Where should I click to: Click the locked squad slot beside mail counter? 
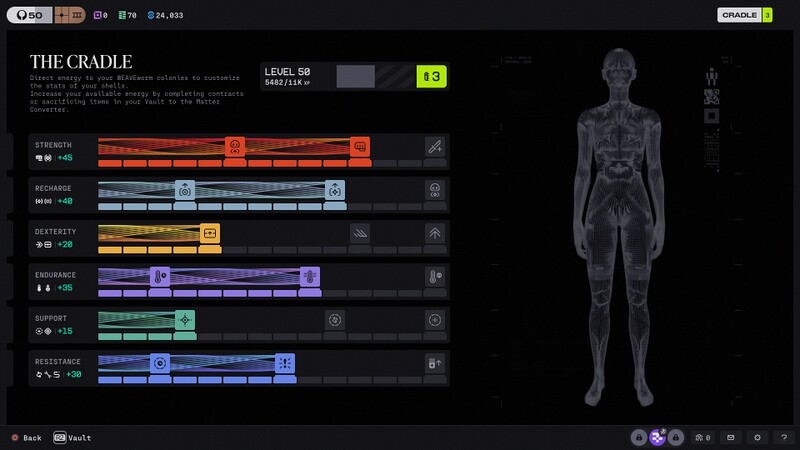676,438
